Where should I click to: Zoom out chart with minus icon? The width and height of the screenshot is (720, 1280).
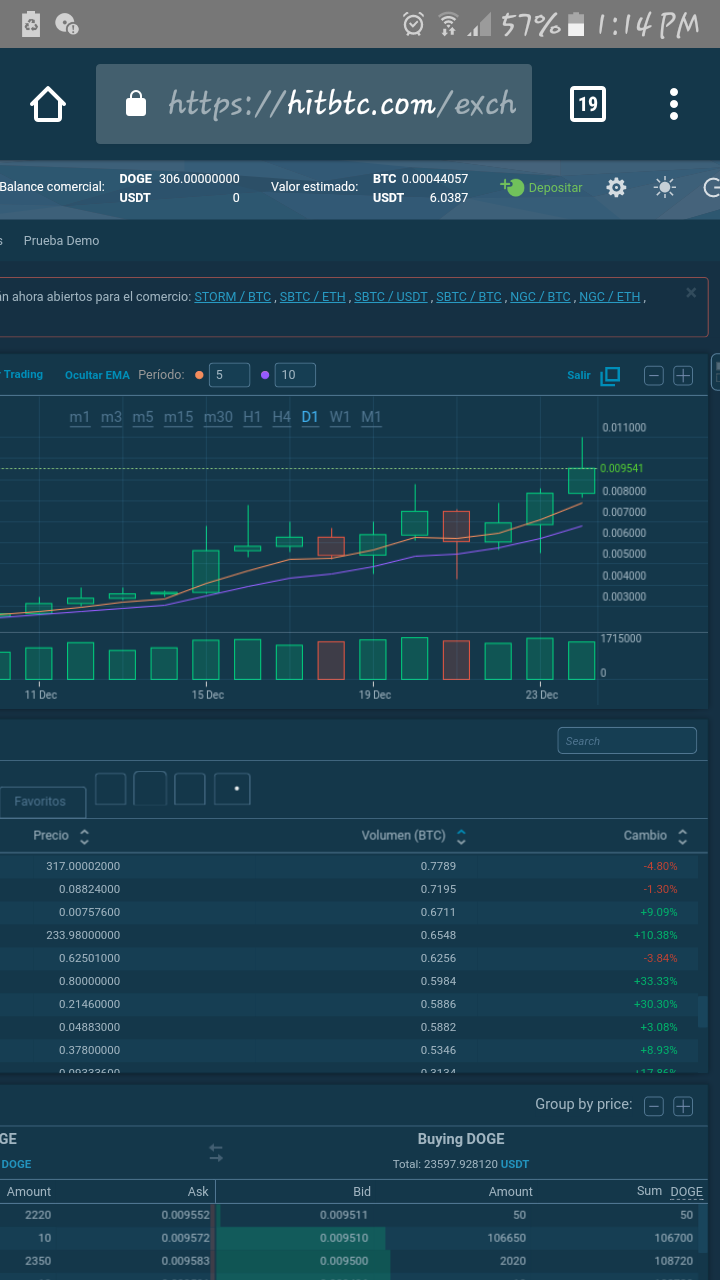pos(653,376)
